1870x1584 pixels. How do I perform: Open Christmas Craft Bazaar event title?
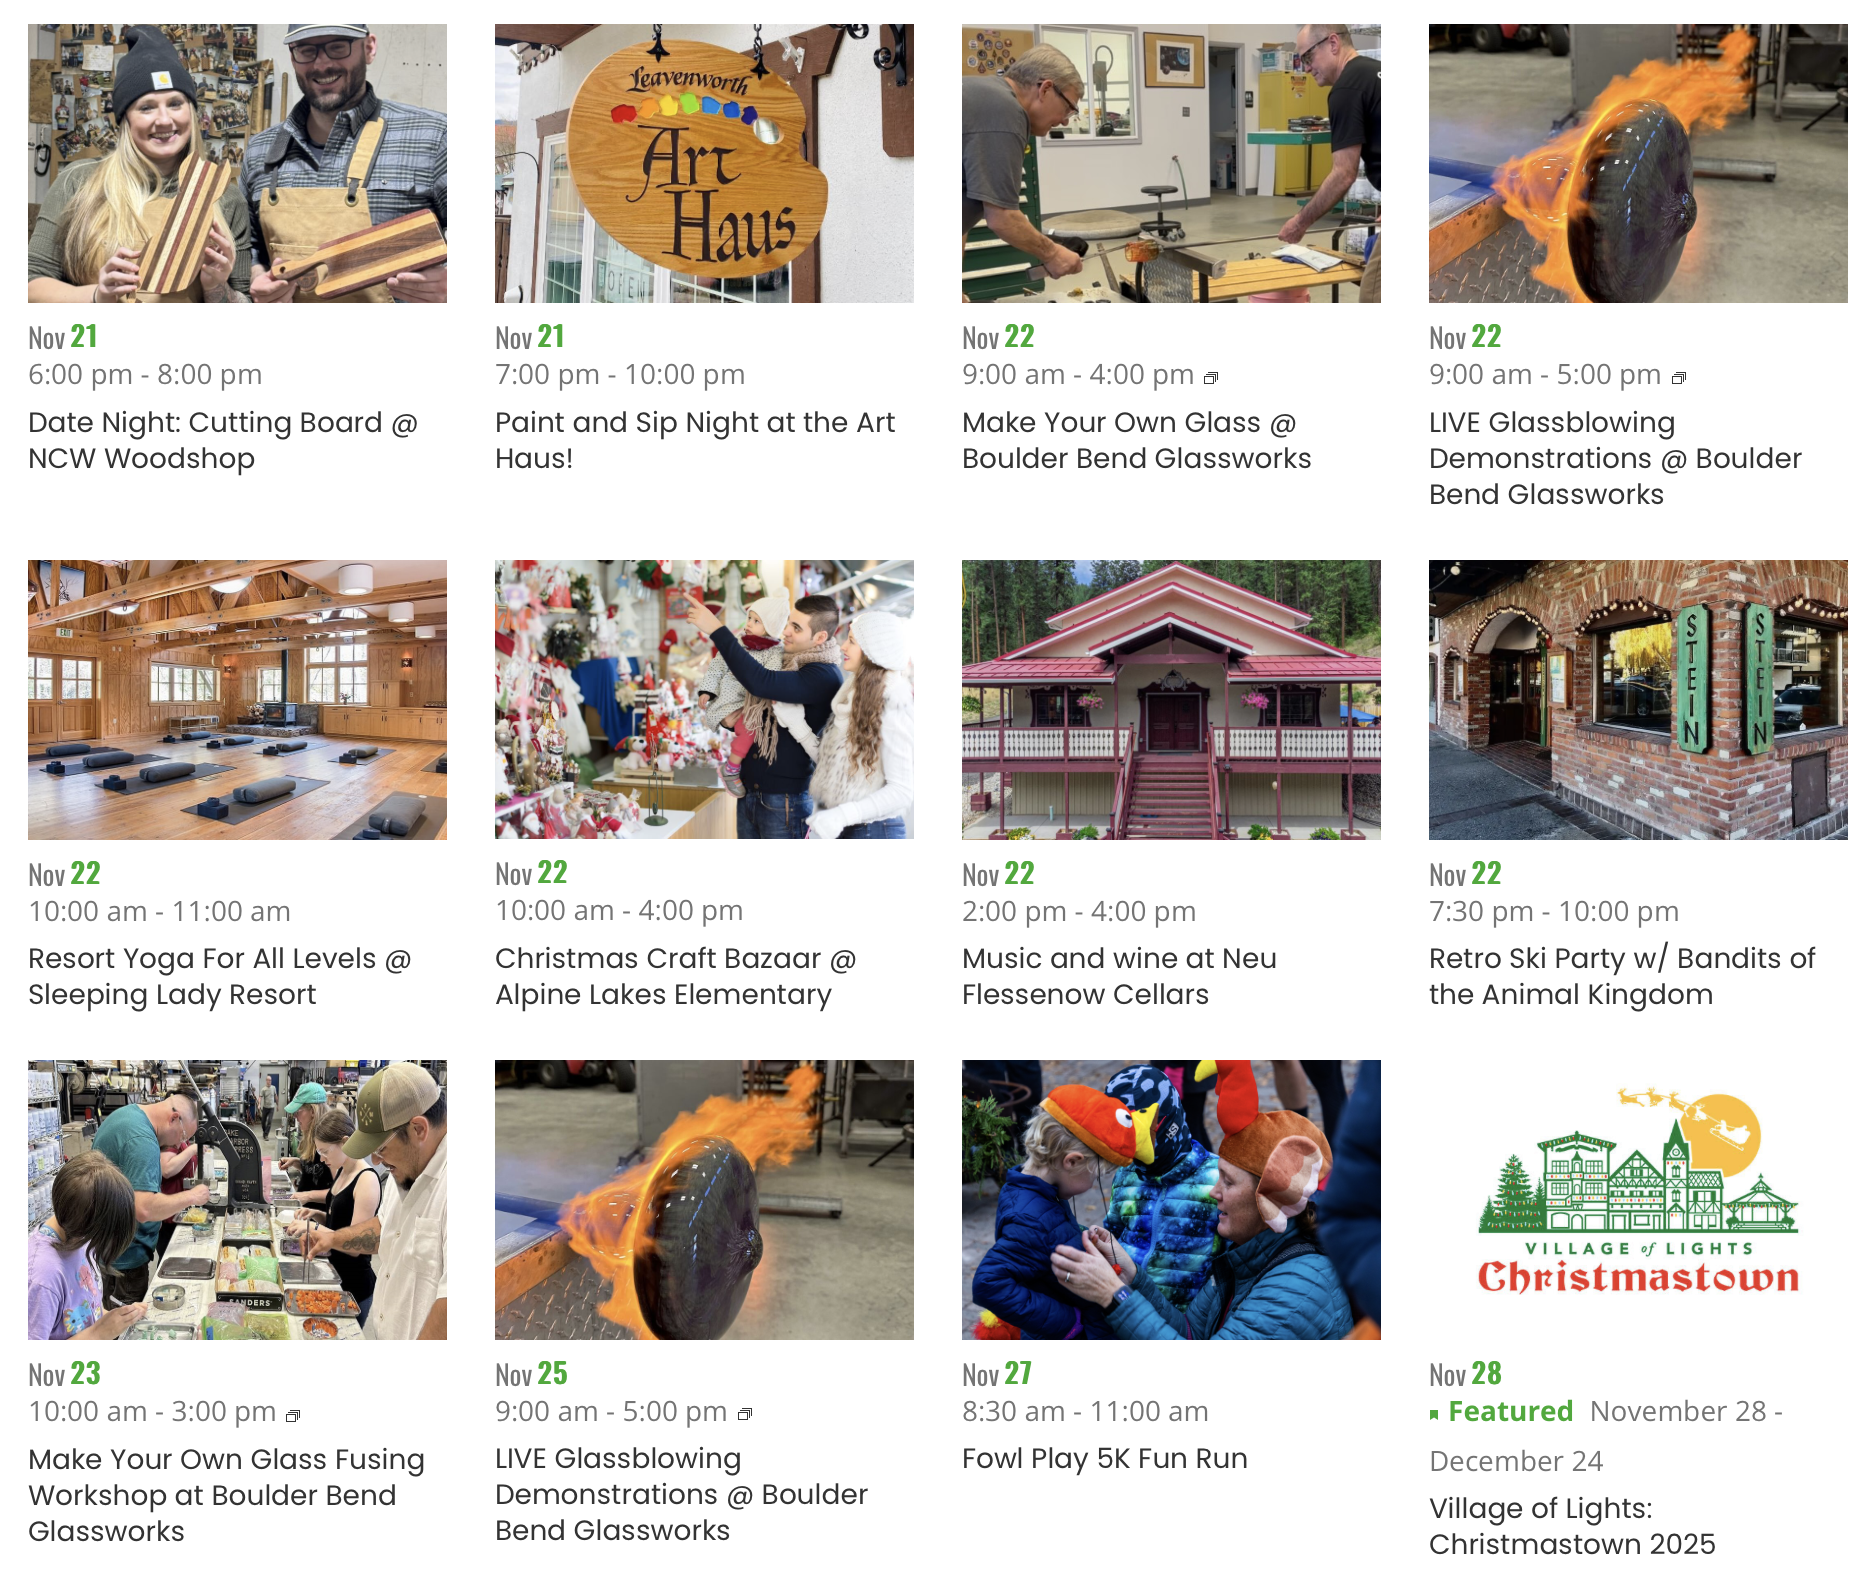coord(676,976)
